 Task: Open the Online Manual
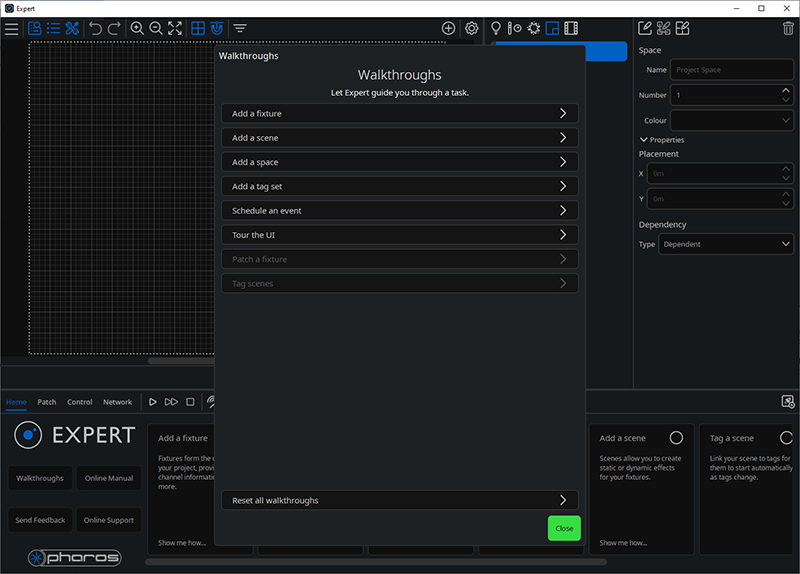click(x=109, y=478)
